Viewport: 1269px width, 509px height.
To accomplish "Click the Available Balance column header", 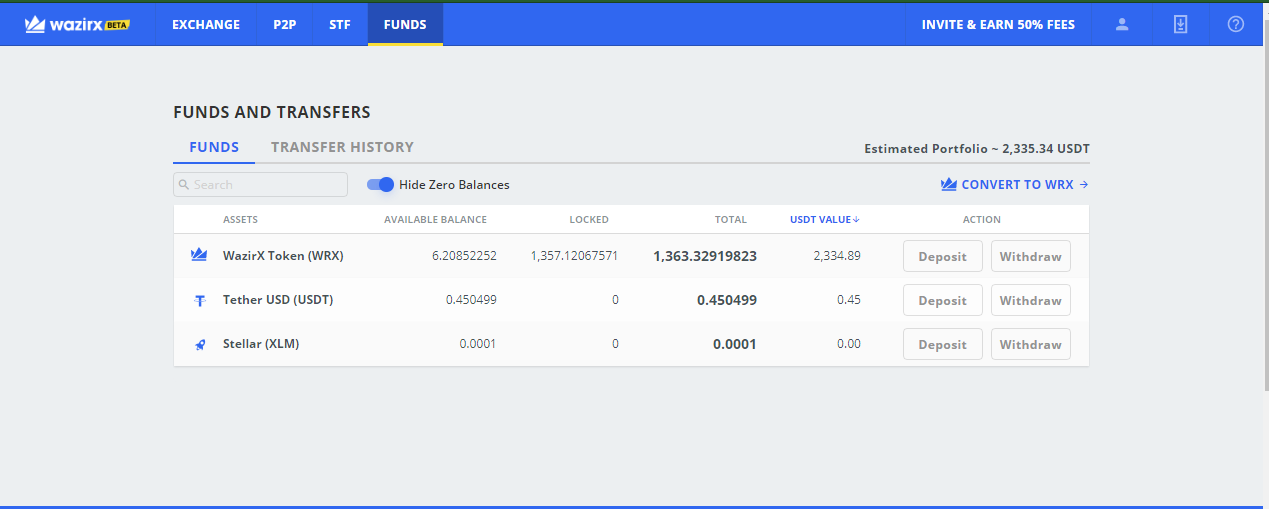I will [435, 220].
